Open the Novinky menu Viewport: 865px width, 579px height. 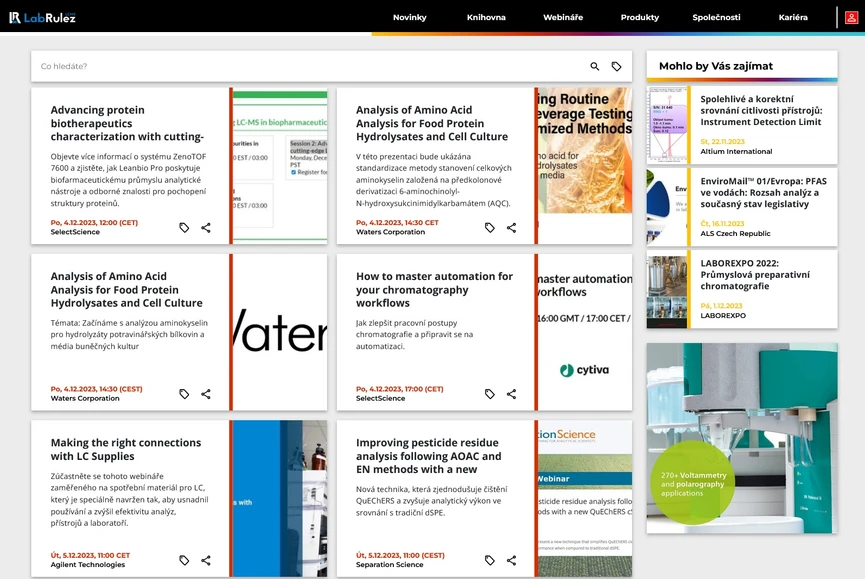click(409, 18)
